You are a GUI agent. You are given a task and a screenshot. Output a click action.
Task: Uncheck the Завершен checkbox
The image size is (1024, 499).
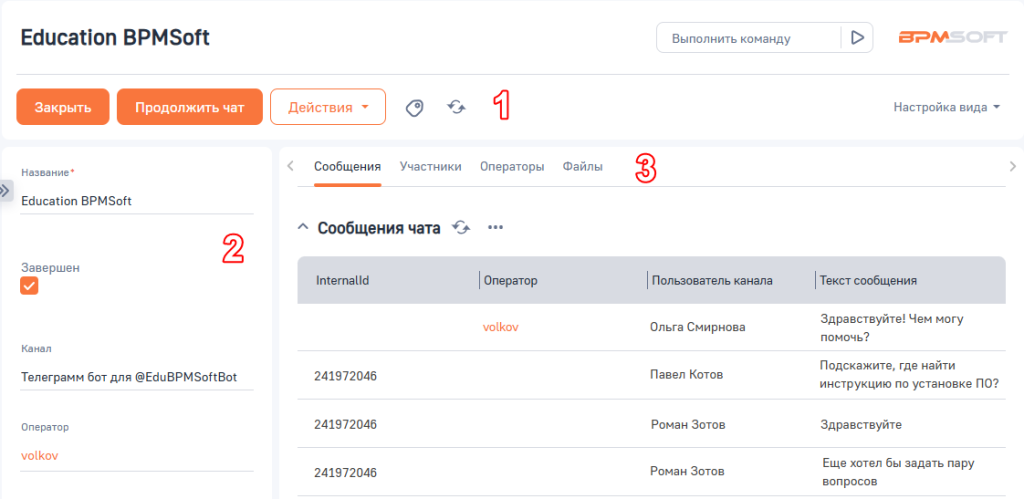click(29, 286)
